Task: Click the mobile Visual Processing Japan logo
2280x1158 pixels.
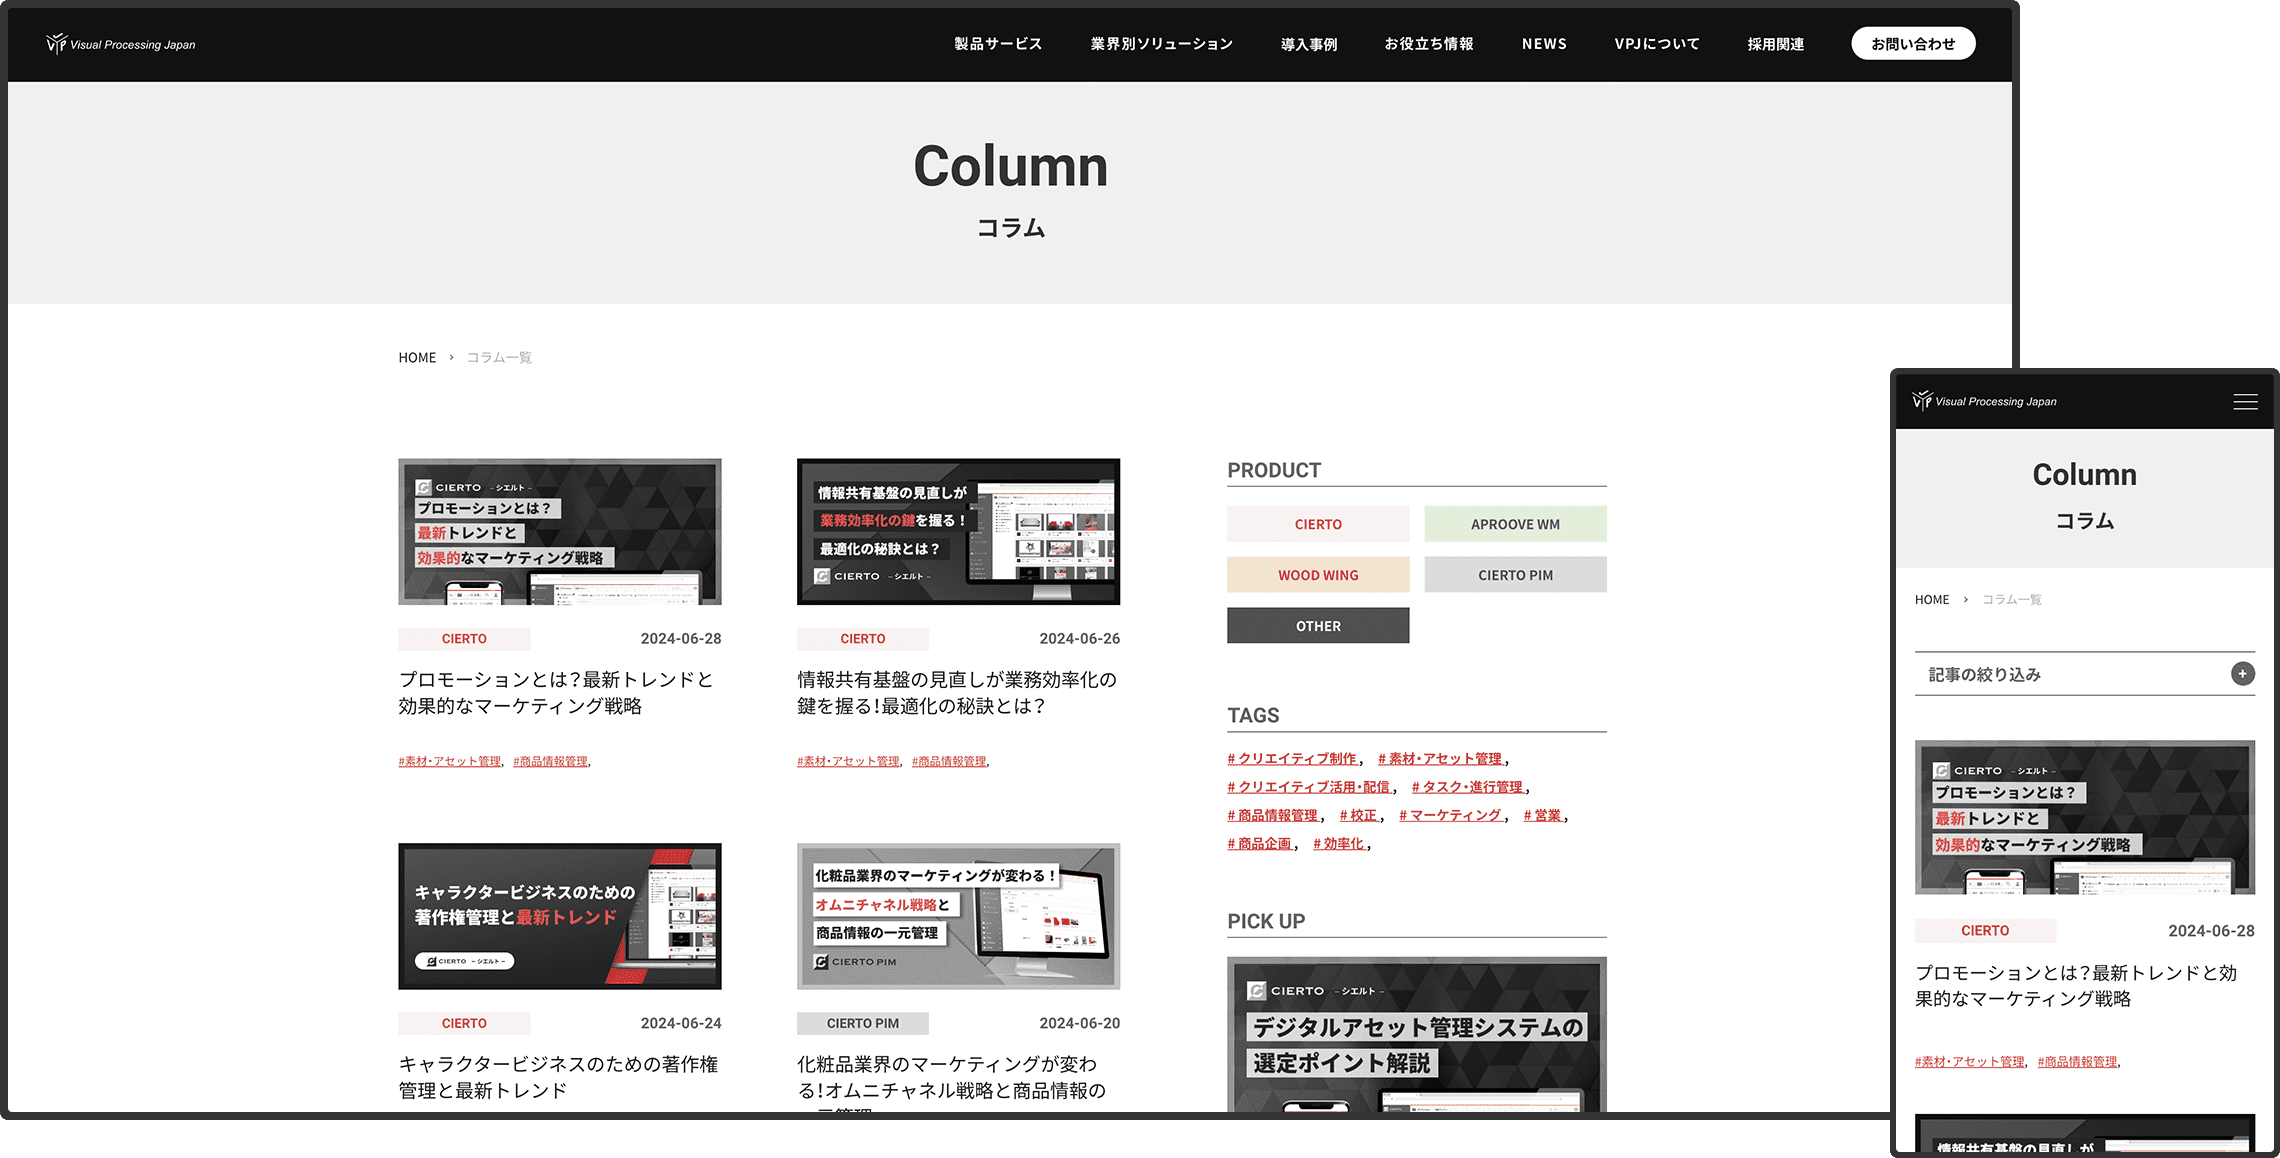Action: 1985,401
